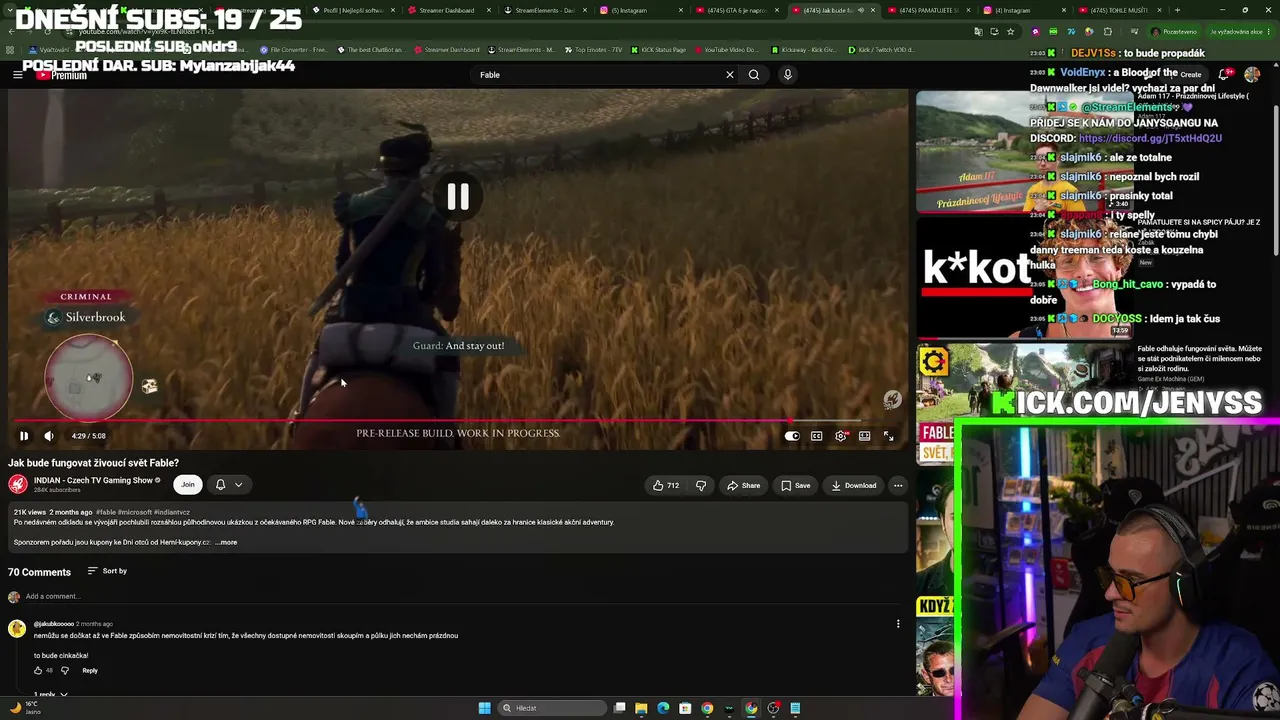Viewport: 1280px width, 720px height.
Task: Pause the video using the player control
Action: point(24,436)
